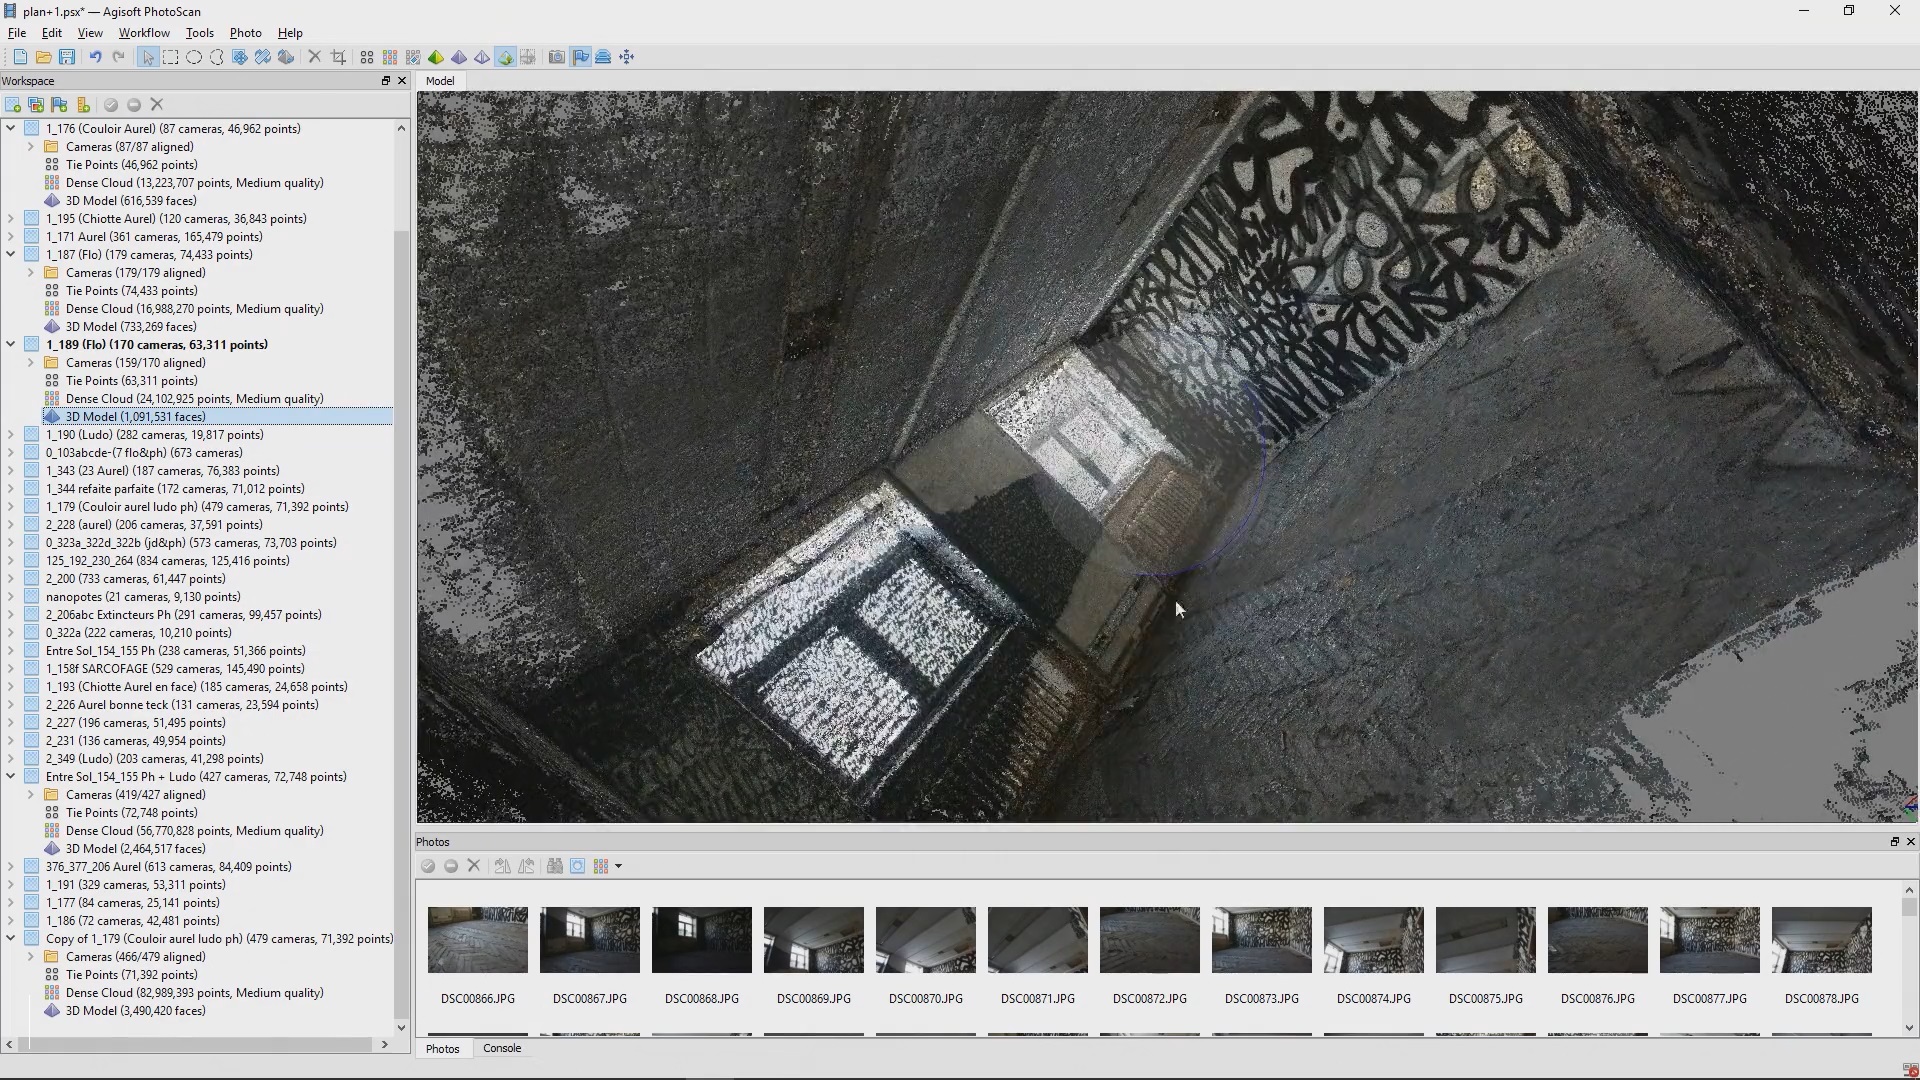Screen dimensions: 1920x1080
Task: Open the Tools menu
Action: click(x=199, y=32)
